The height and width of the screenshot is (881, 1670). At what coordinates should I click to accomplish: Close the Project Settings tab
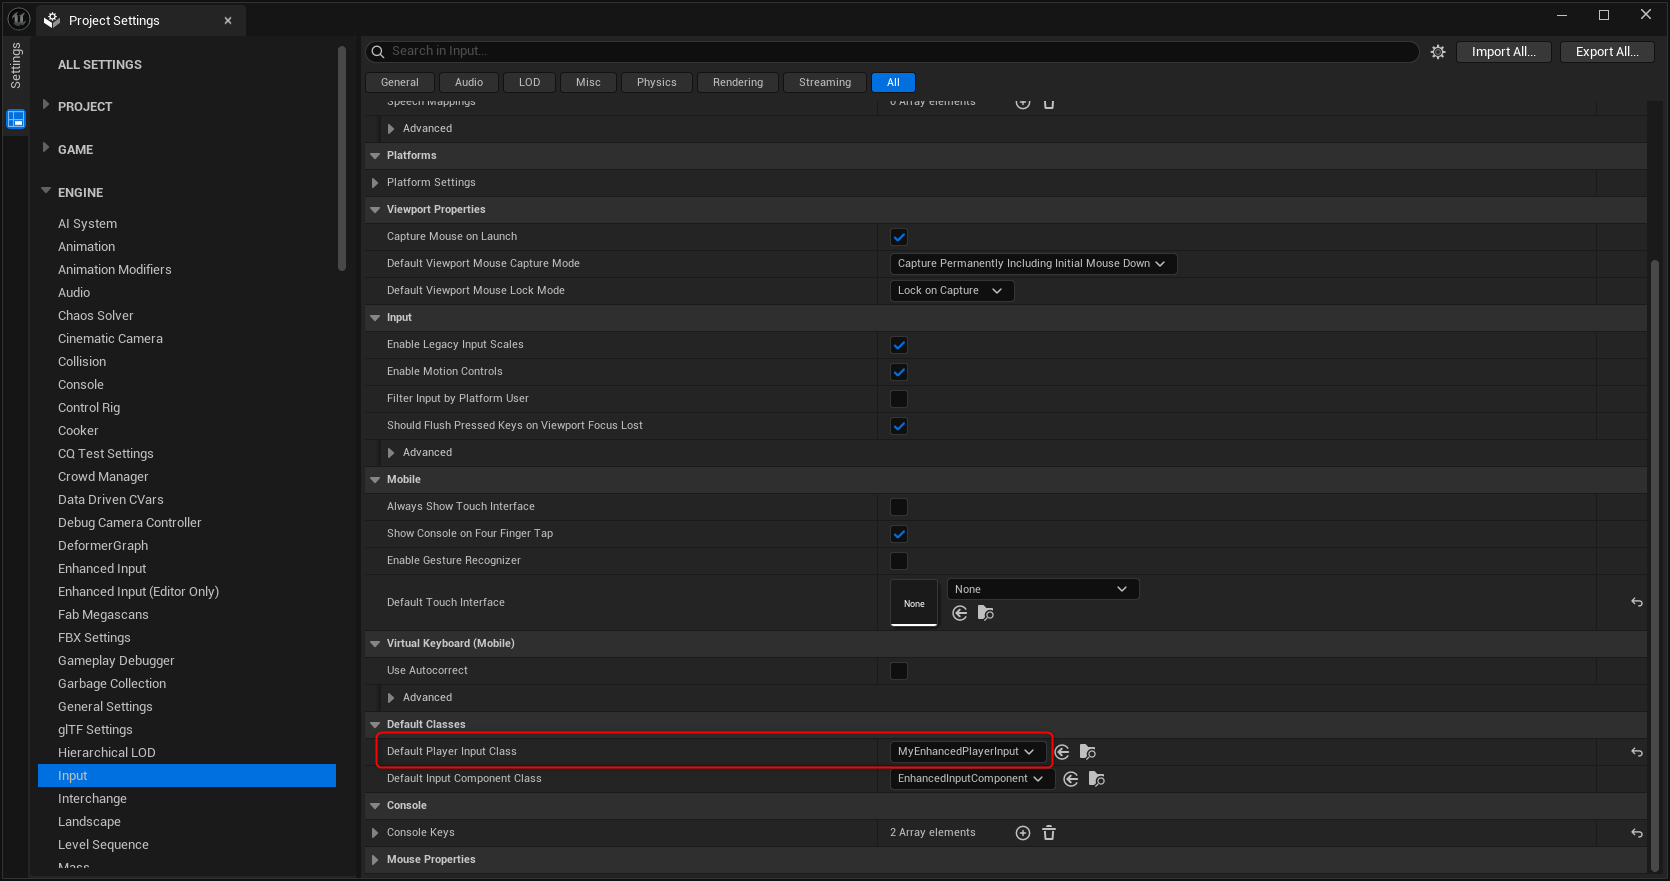point(228,20)
